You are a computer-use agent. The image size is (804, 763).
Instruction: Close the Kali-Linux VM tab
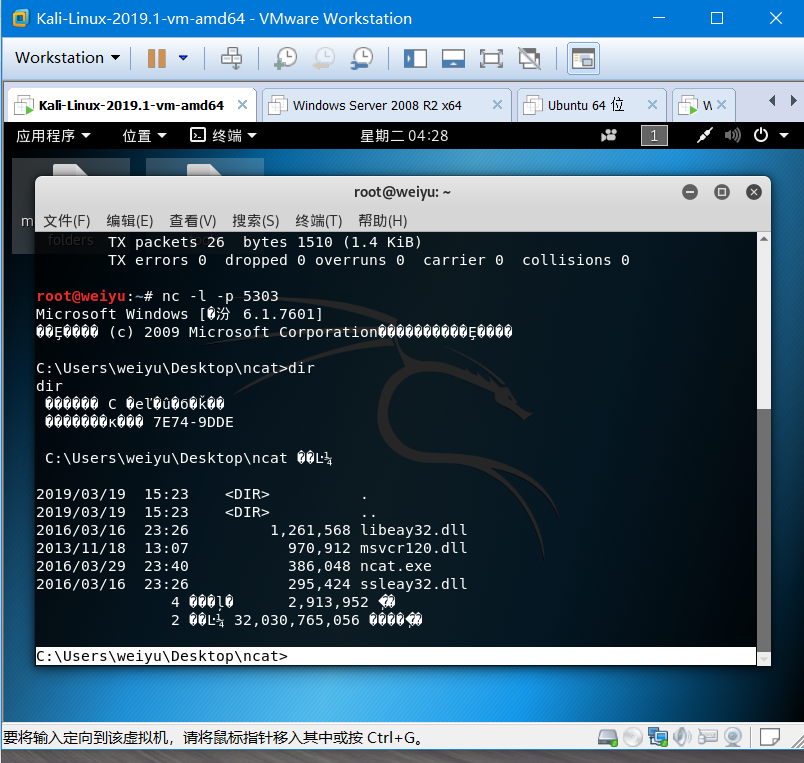(243, 105)
